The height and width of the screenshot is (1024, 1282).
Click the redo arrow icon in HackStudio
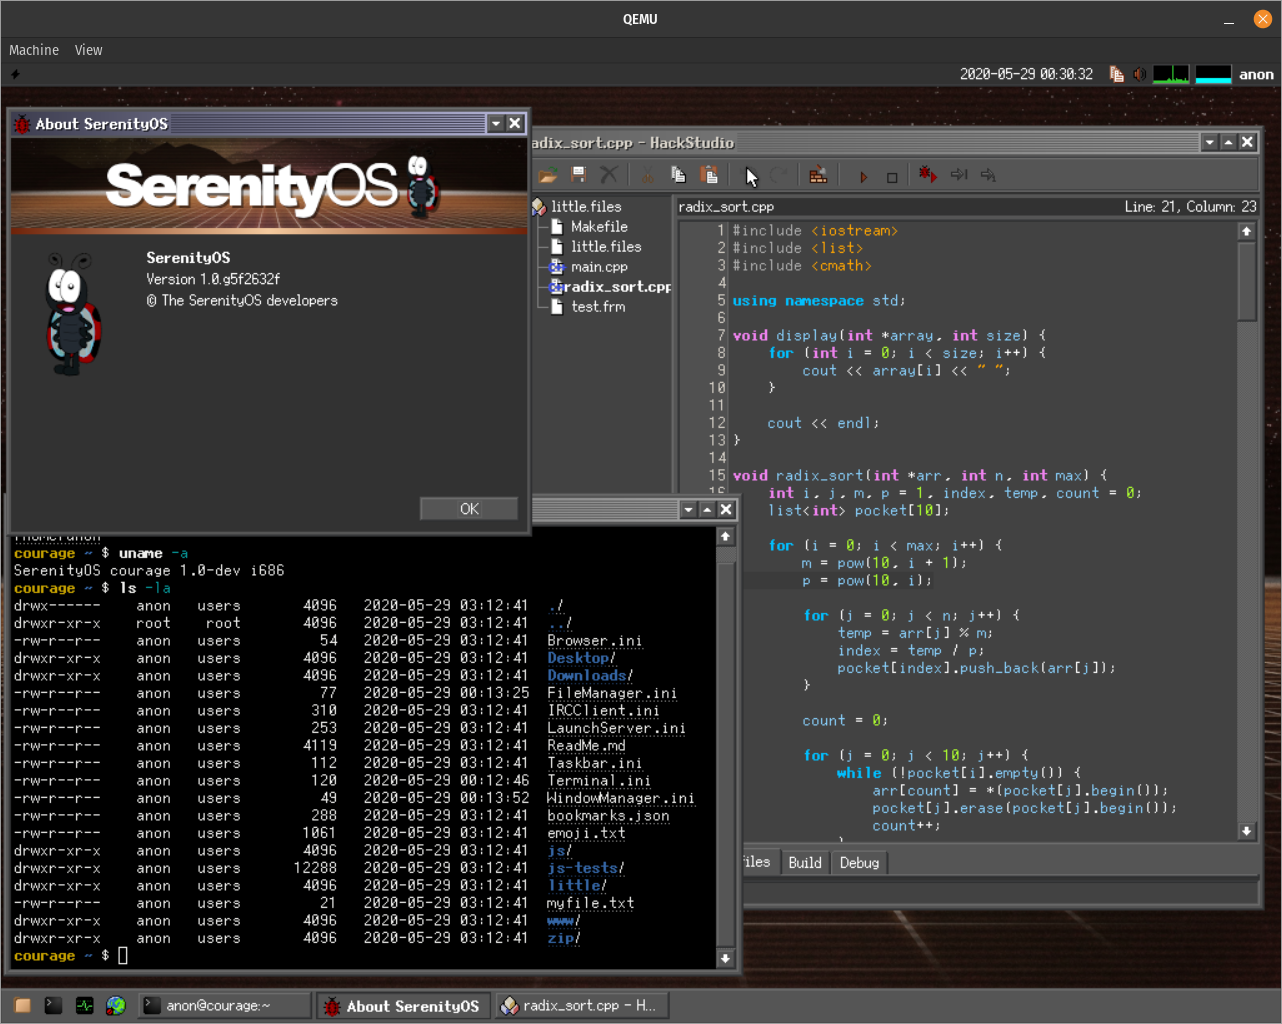point(779,175)
